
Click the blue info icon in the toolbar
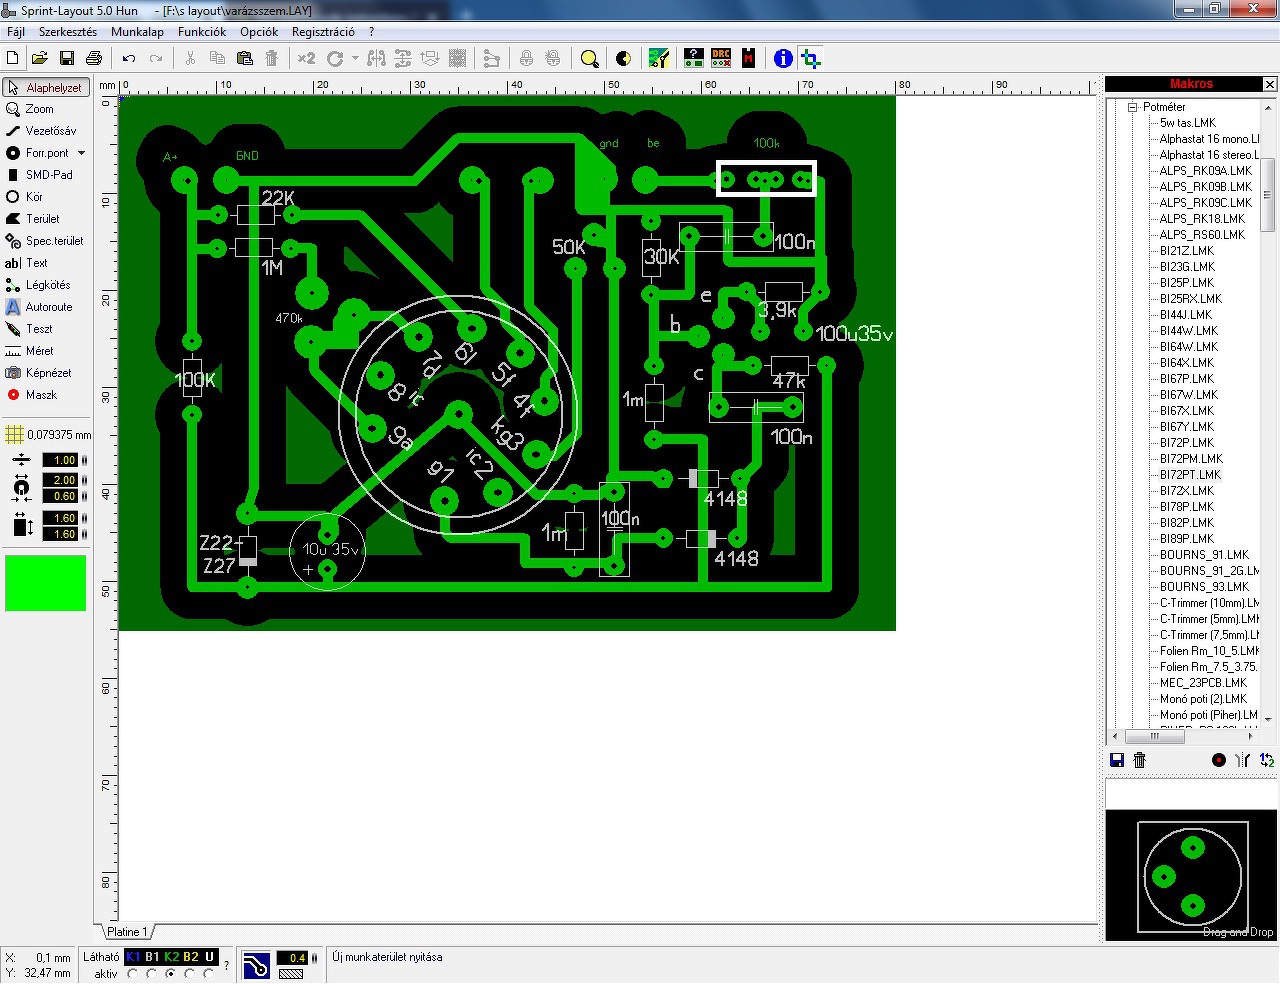tap(783, 59)
